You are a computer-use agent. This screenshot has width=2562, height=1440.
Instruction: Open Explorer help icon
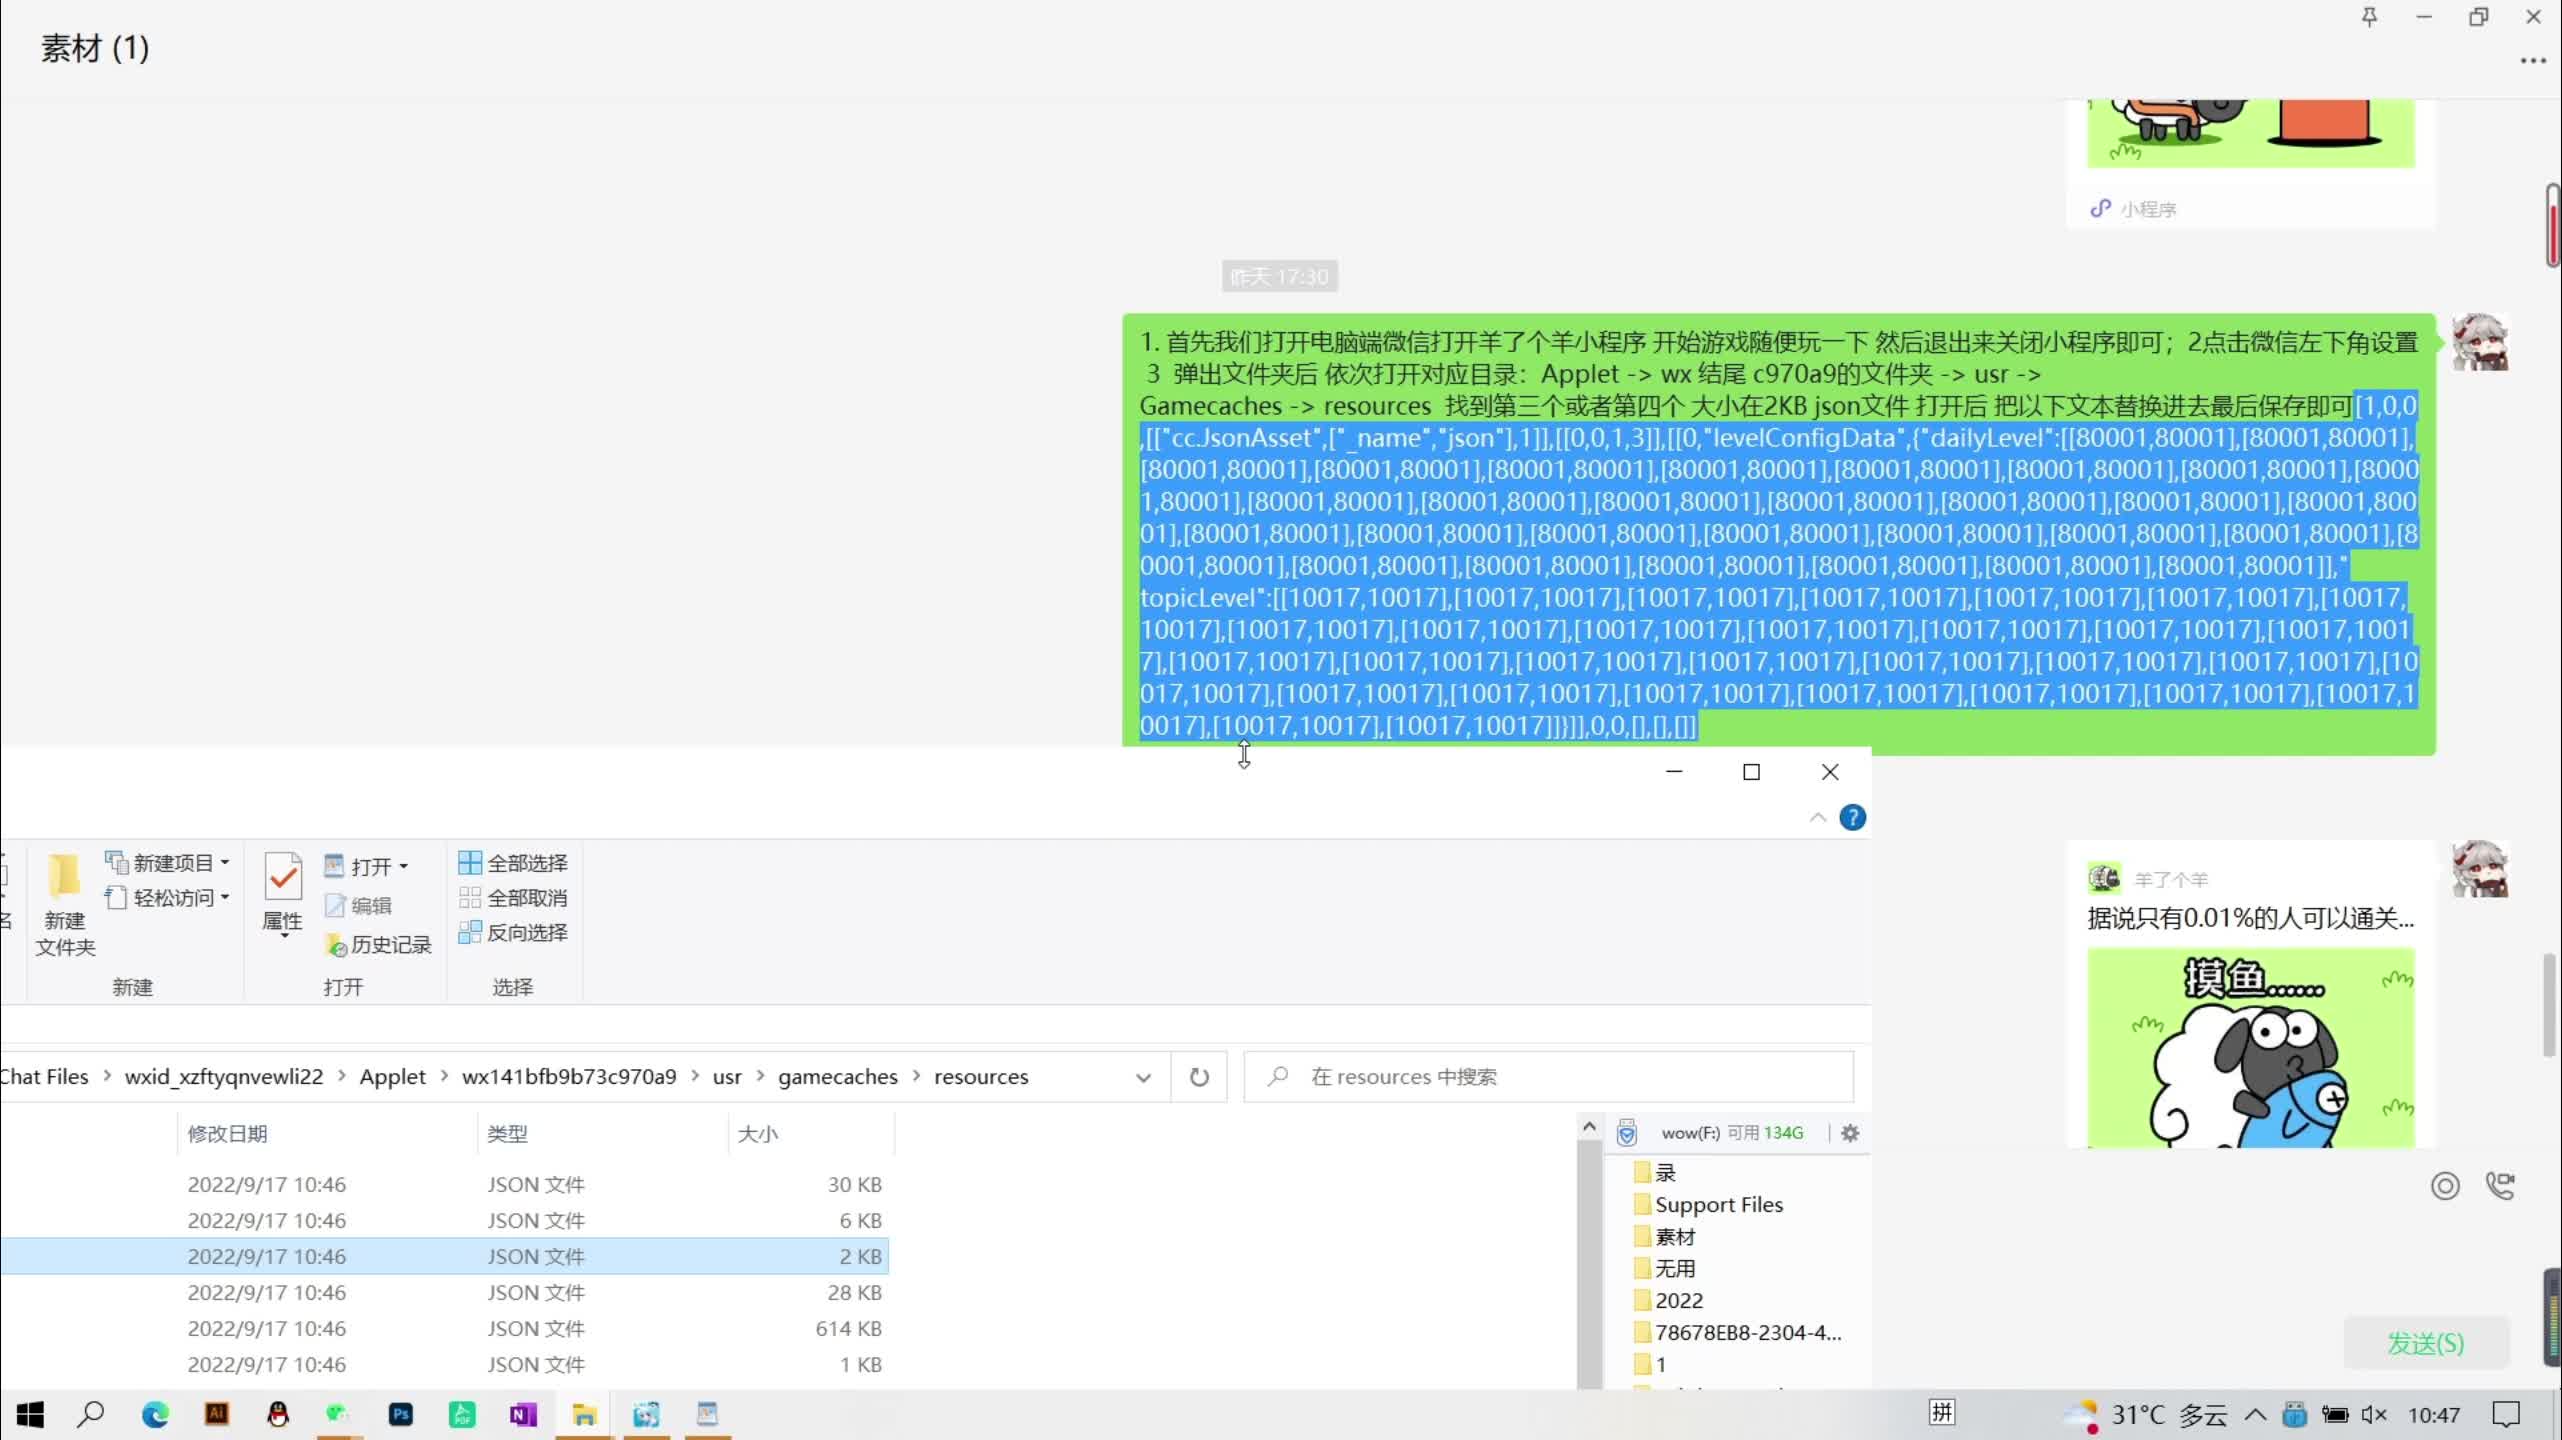[1853, 818]
